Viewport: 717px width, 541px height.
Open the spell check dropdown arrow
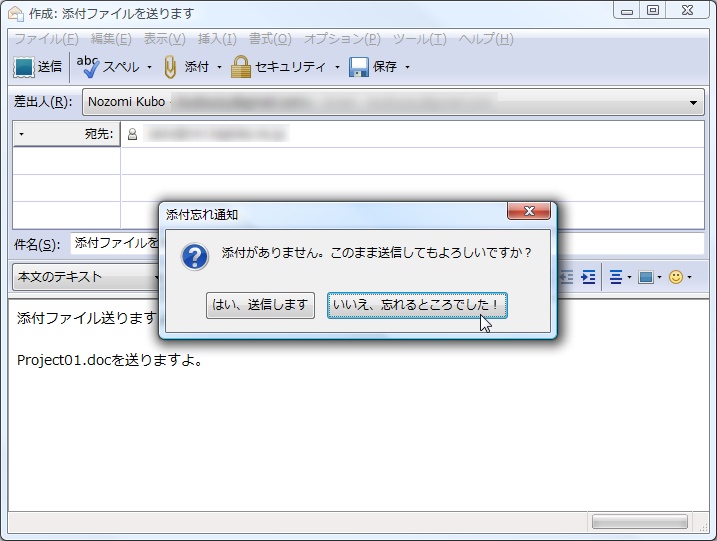pos(150,67)
